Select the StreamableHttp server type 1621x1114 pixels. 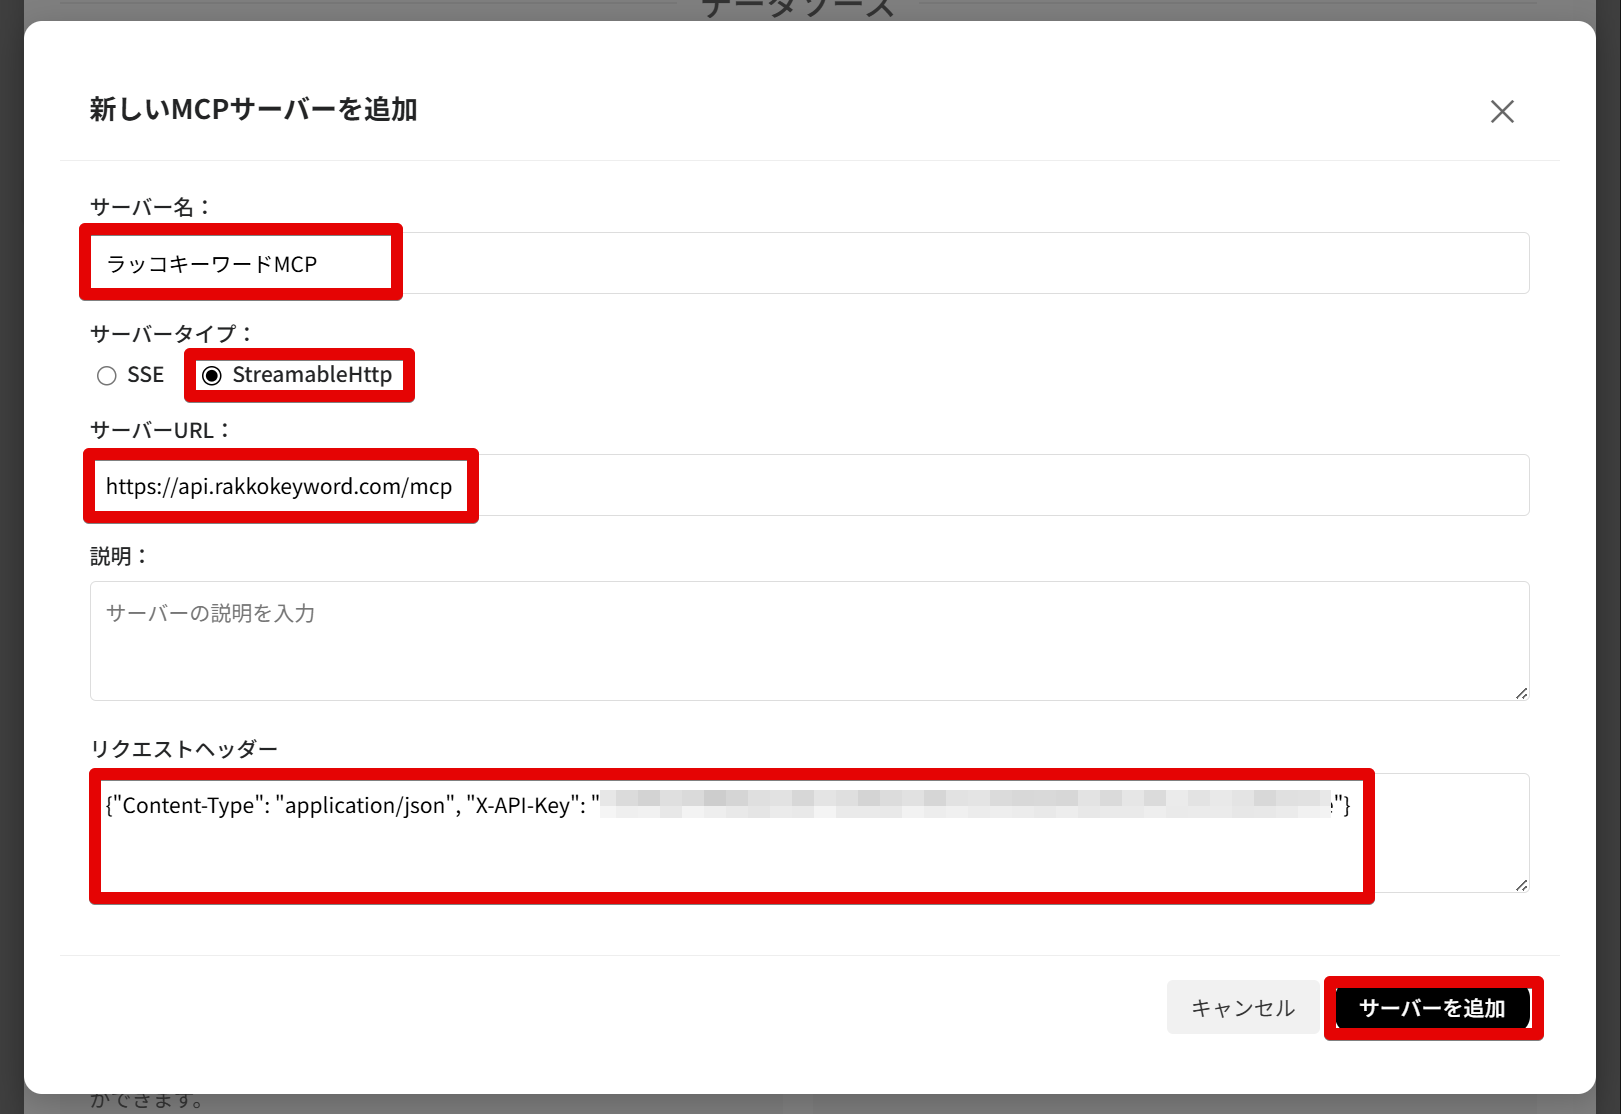click(x=212, y=376)
